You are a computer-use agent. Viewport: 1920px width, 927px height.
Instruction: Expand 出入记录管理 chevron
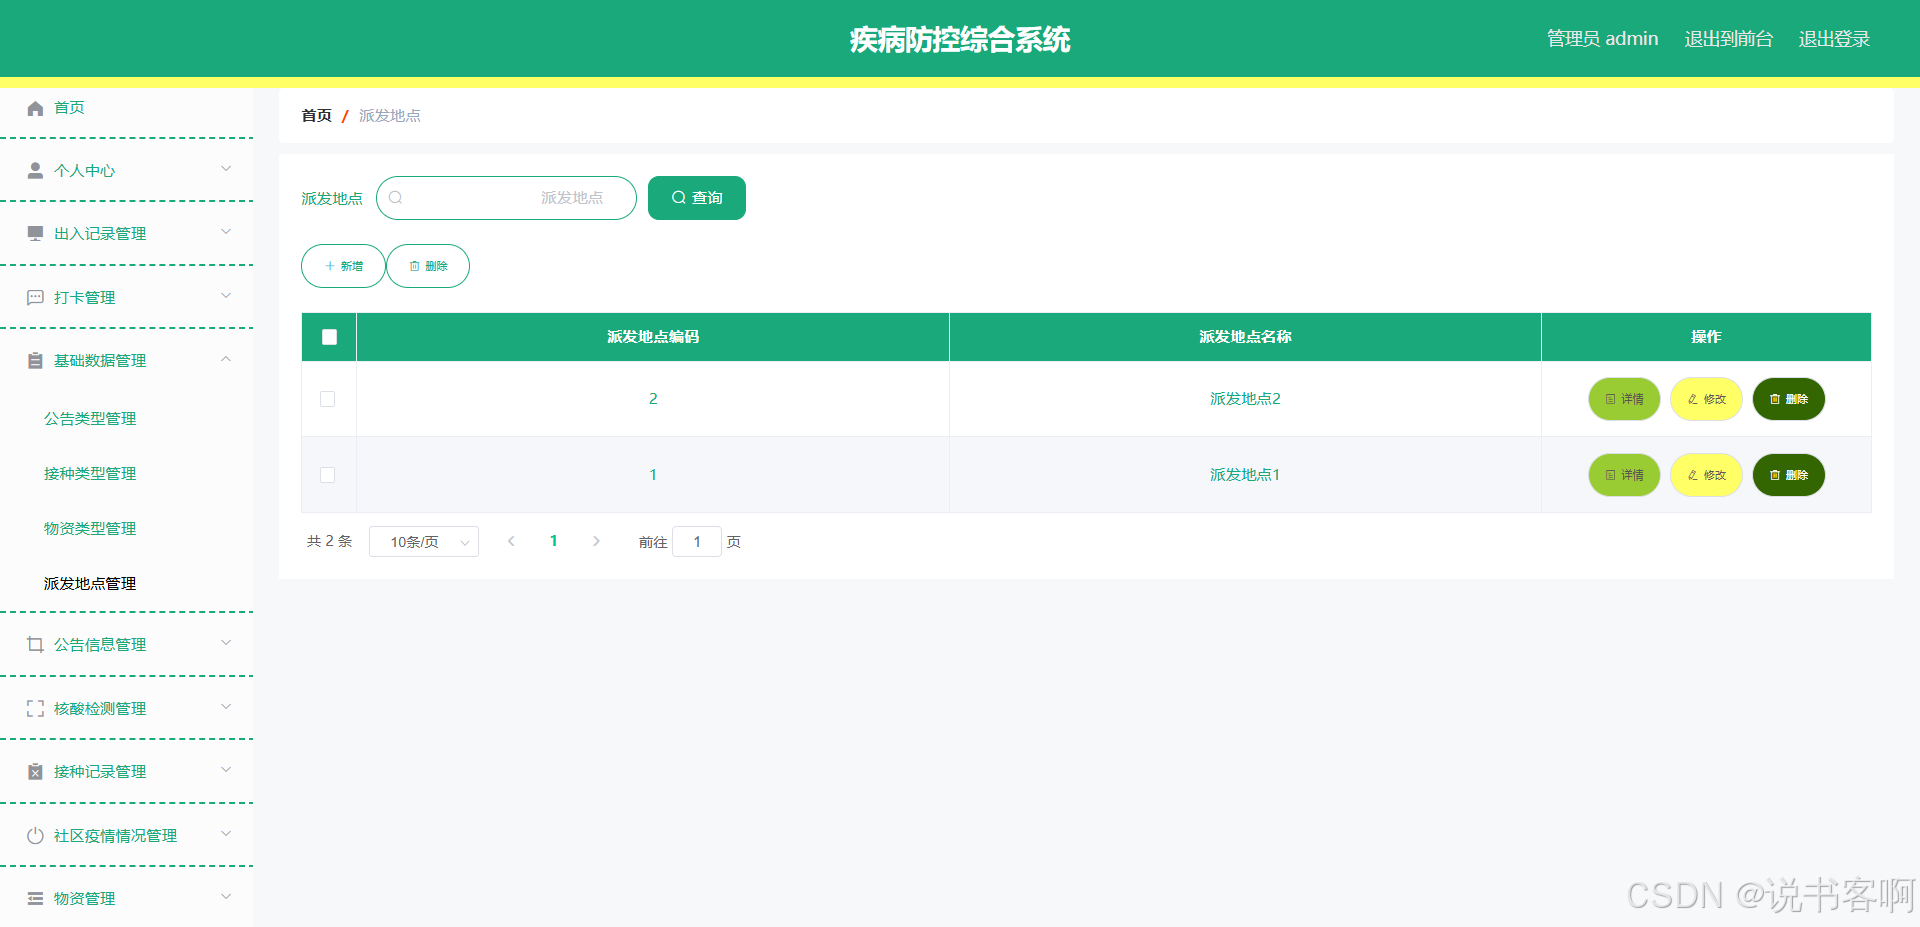226,232
